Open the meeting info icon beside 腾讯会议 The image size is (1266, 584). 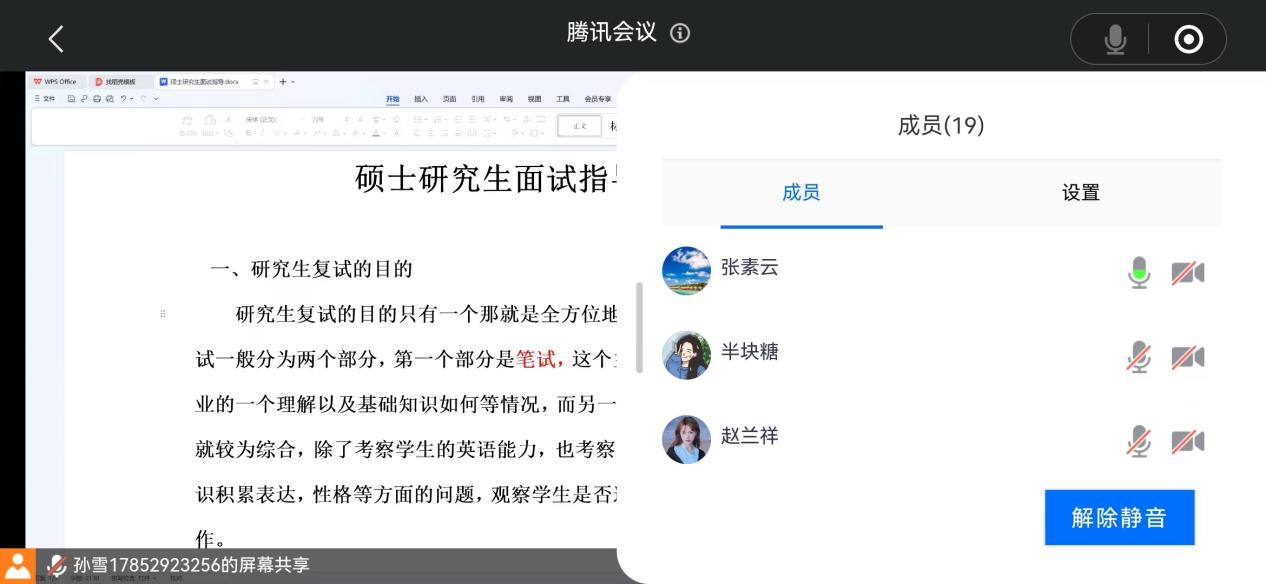(680, 33)
